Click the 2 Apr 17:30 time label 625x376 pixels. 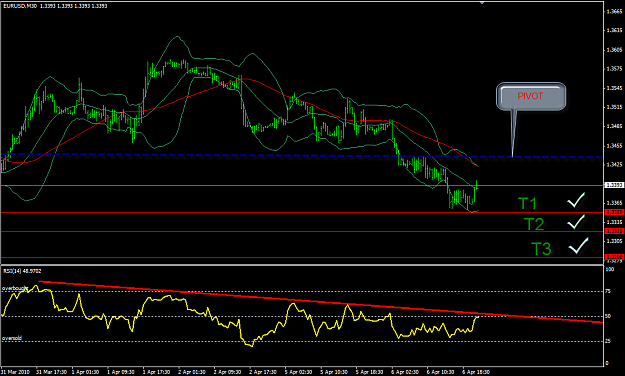[x=263, y=372]
